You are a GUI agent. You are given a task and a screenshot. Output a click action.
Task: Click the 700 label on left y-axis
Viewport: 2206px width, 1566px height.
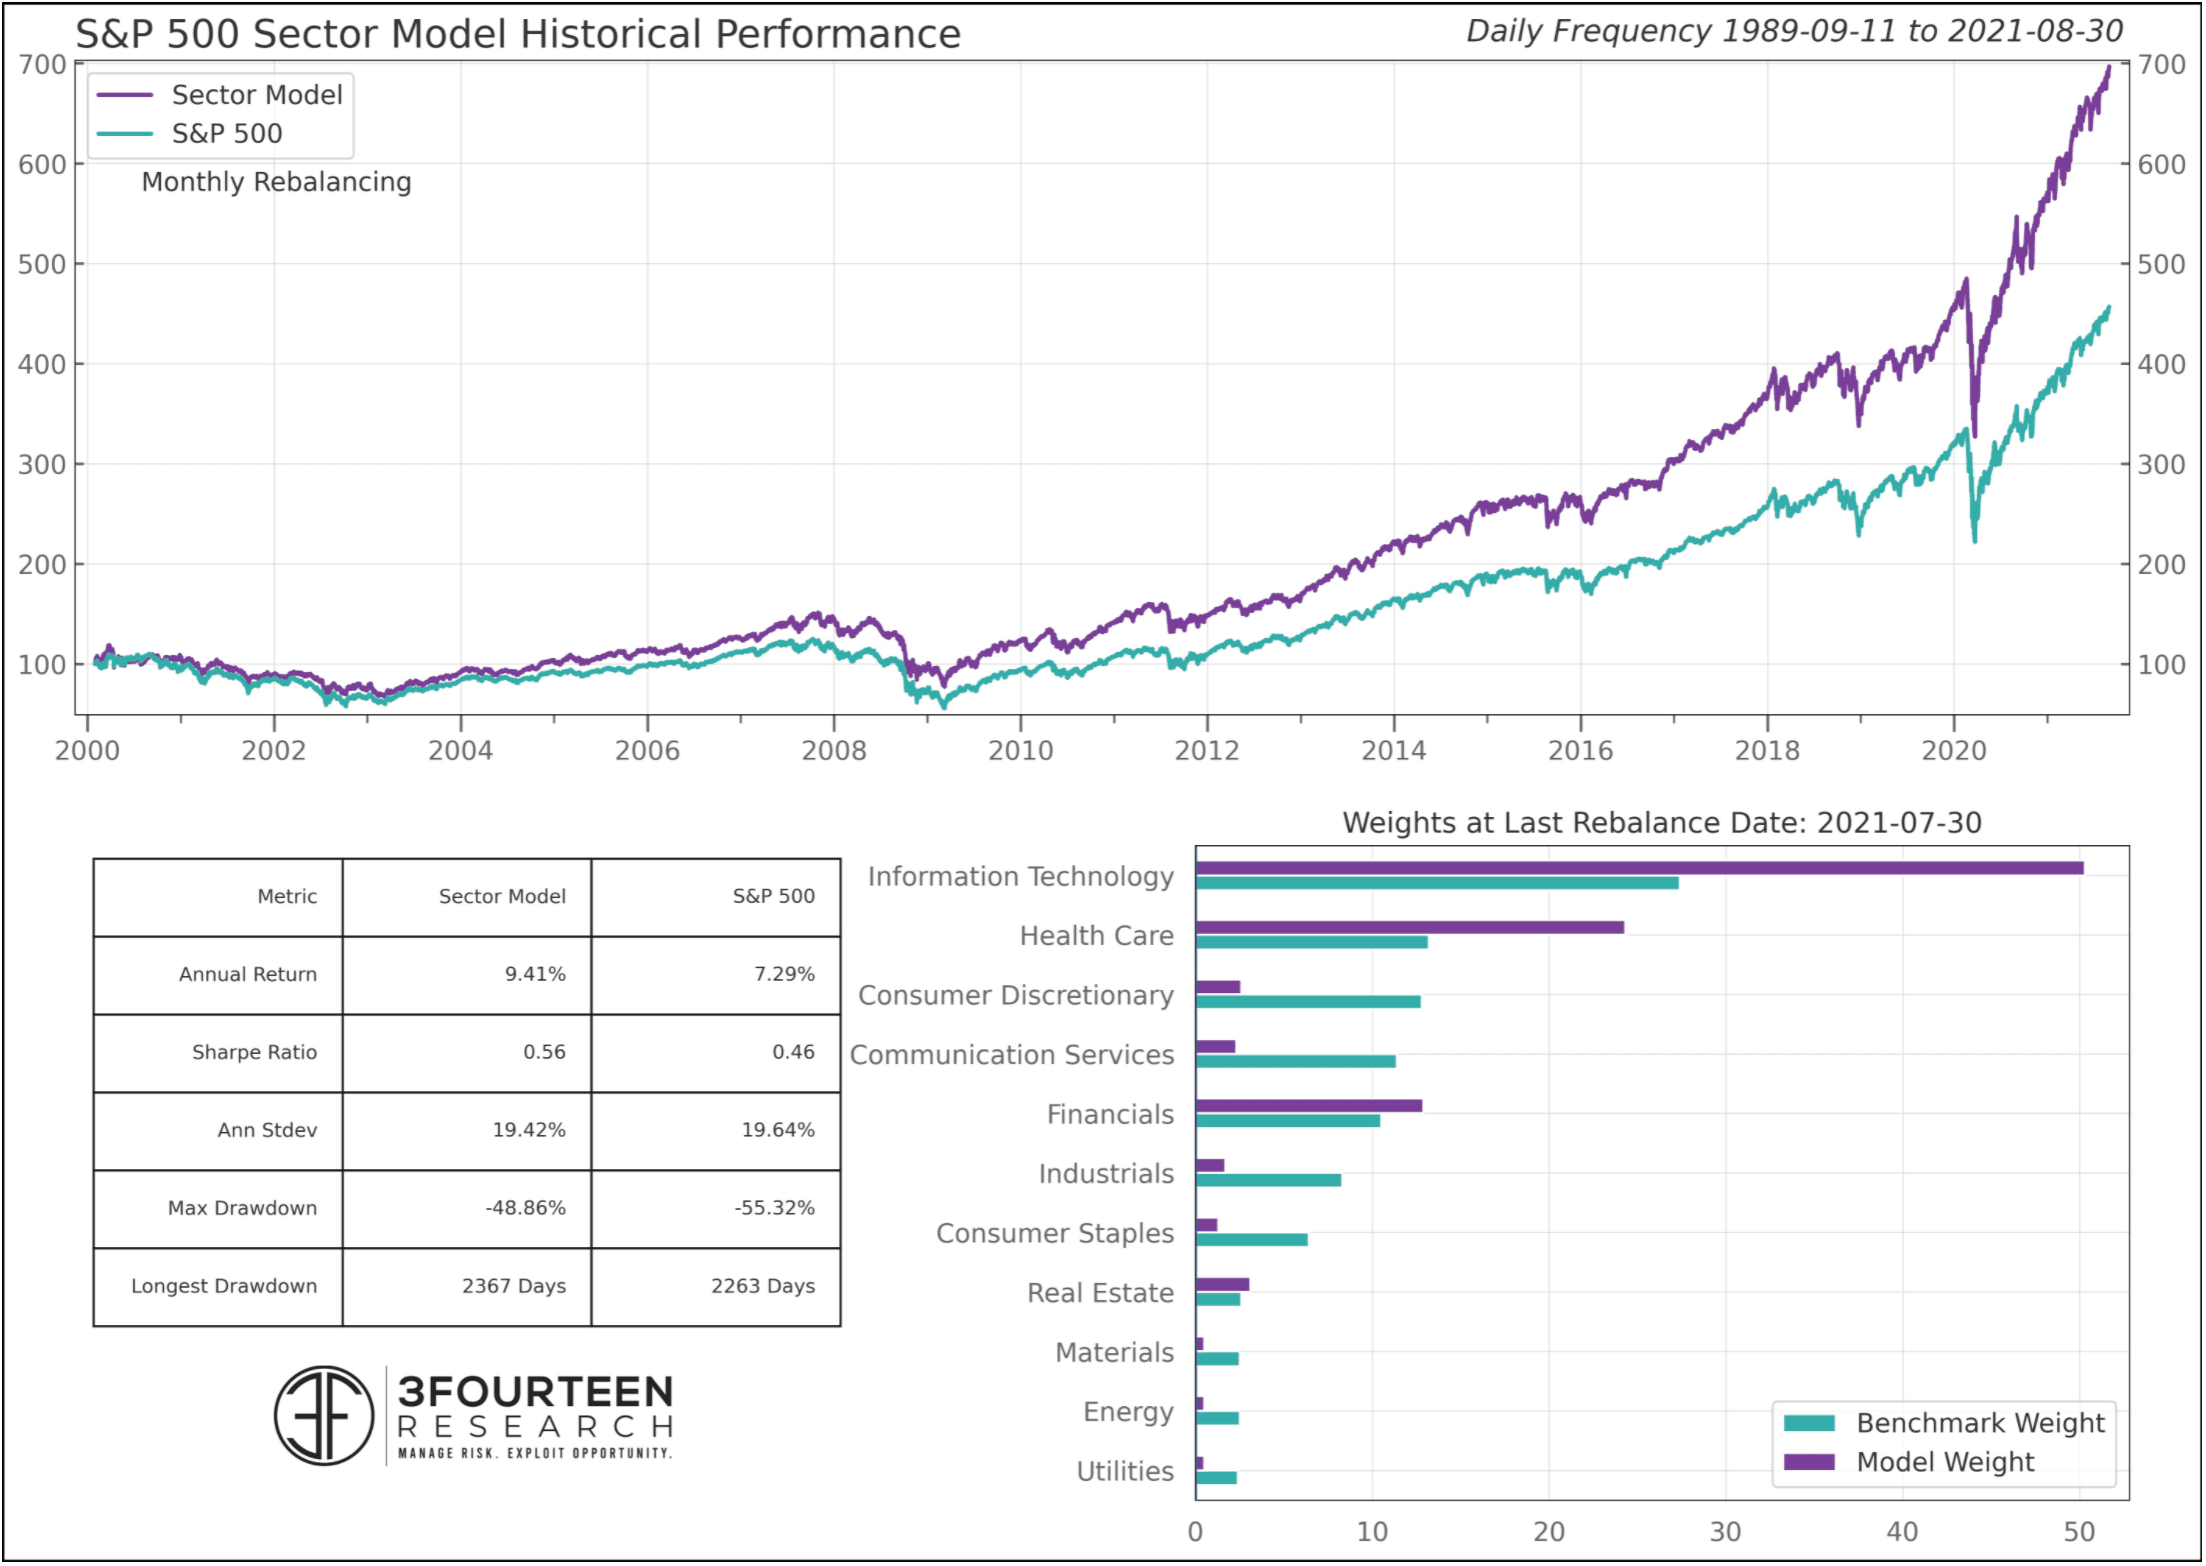pos(43,65)
